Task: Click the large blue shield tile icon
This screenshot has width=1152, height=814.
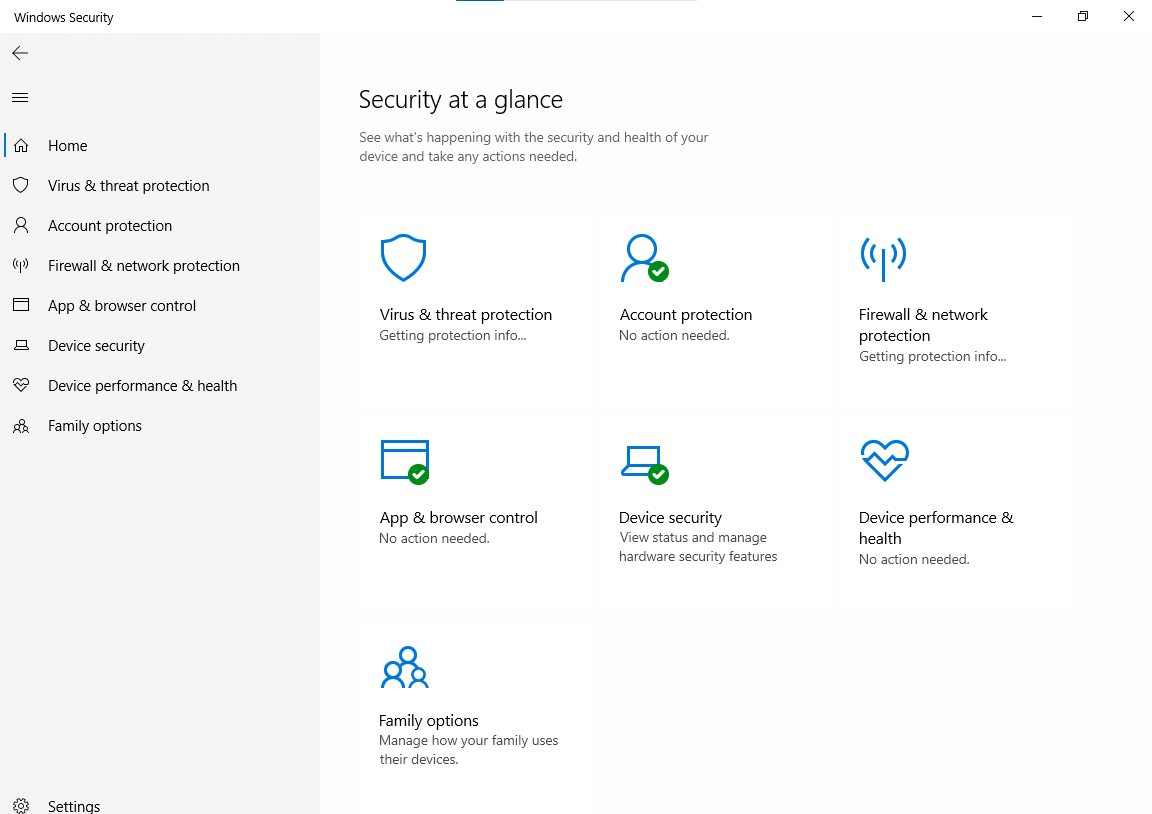Action: (403, 258)
